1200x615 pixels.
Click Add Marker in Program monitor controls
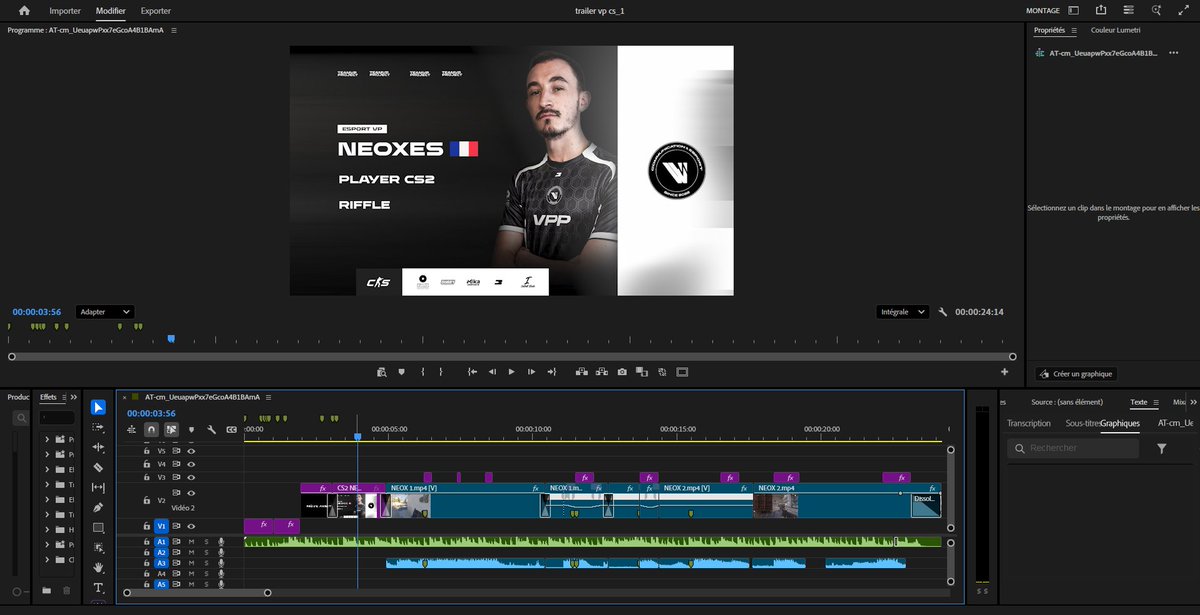click(x=402, y=372)
